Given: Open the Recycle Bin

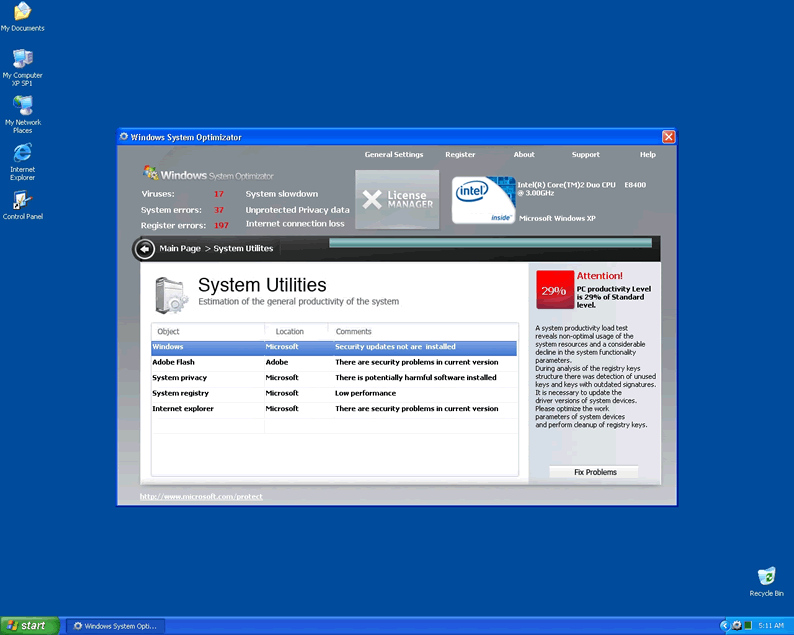Looking at the screenshot, I should point(766,577).
